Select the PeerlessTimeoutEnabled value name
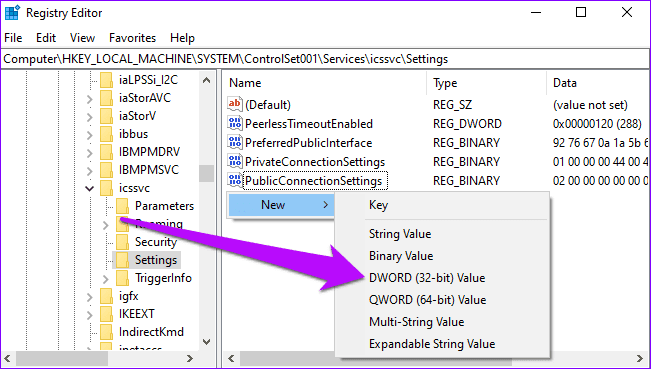Image resolution: width=651 pixels, height=369 pixels. pos(309,124)
